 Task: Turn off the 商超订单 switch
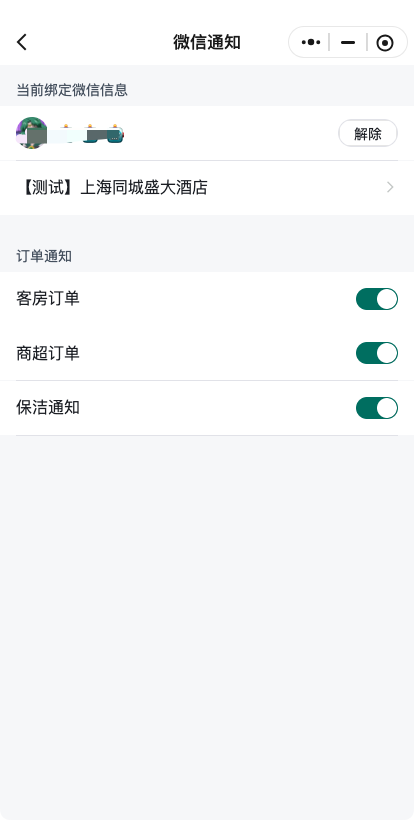(377, 354)
